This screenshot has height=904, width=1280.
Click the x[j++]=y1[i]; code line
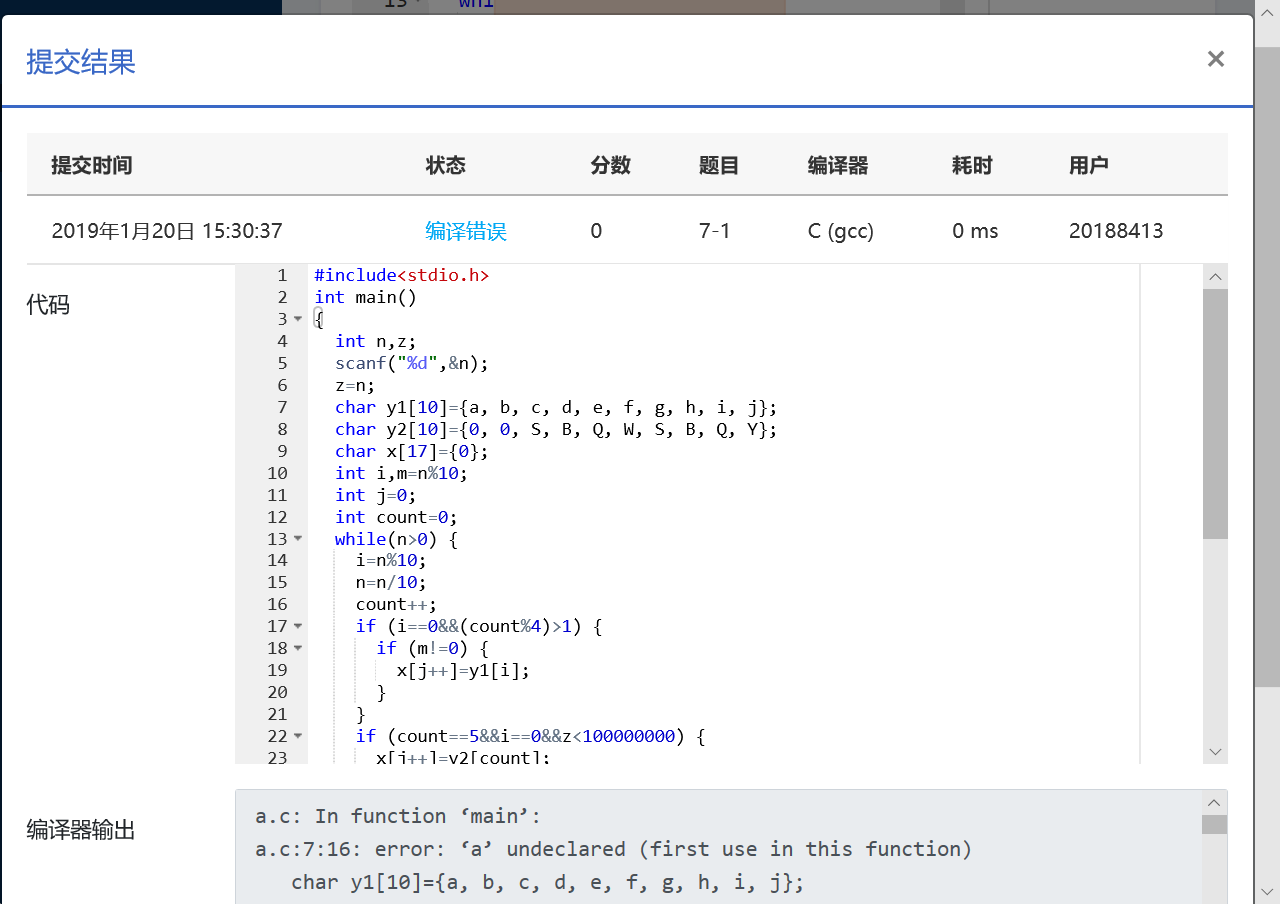click(x=463, y=670)
